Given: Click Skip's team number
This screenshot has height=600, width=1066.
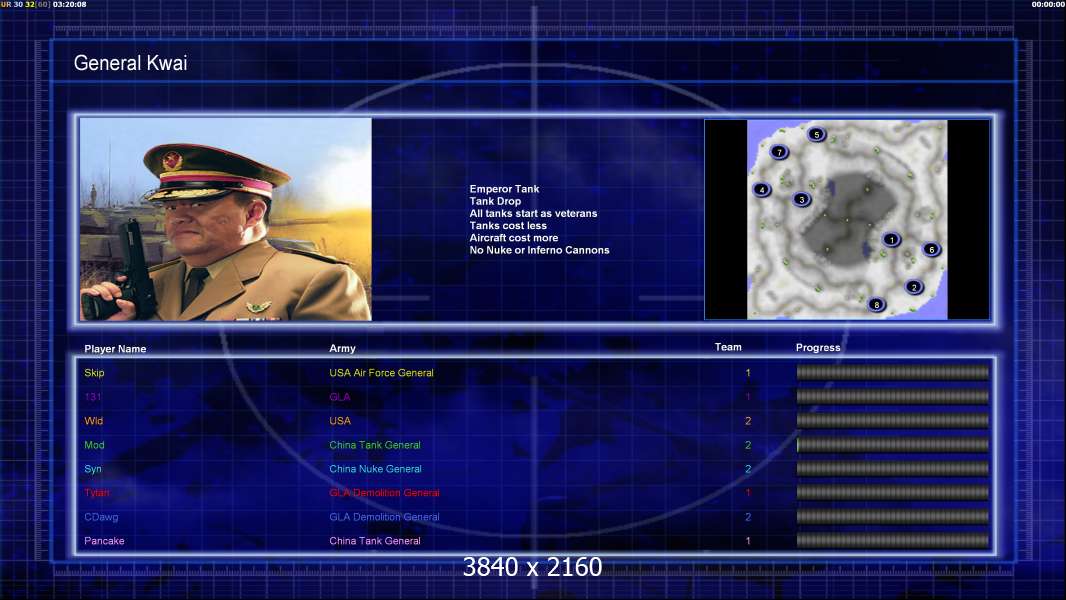Looking at the screenshot, I should point(748,373).
